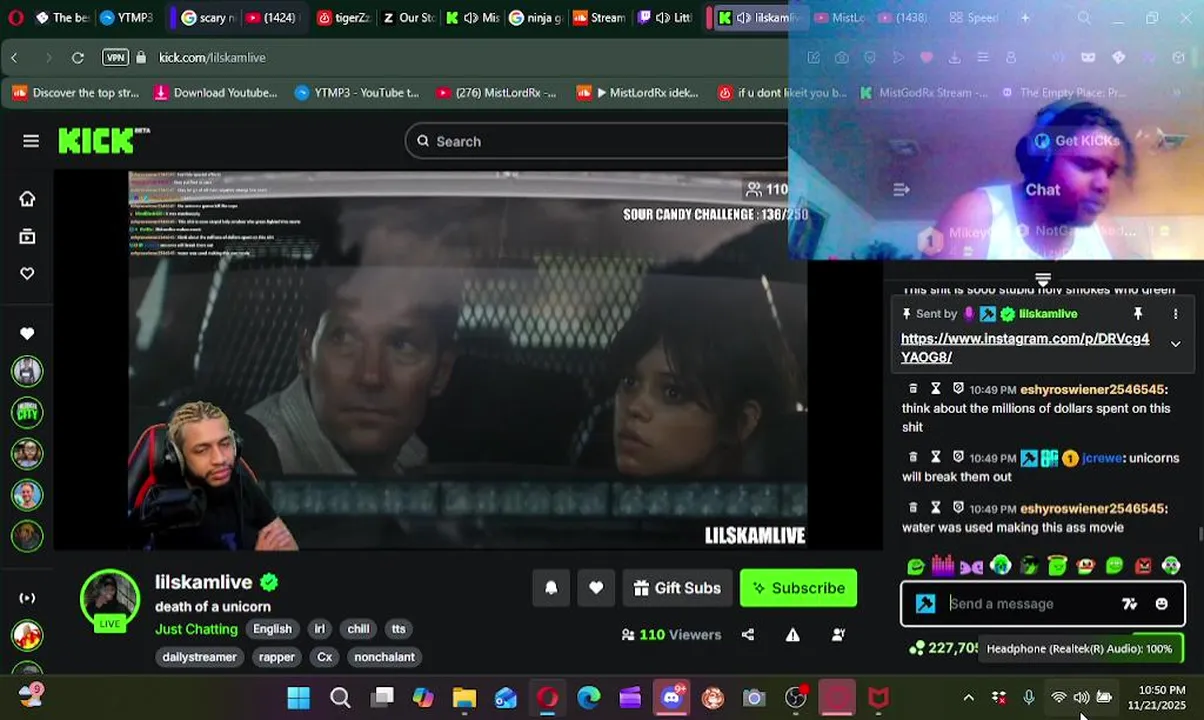Switch to the YTMP3 browser tab
This screenshot has height=720, width=1204.
pyautogui.click(x=127, y=18)
